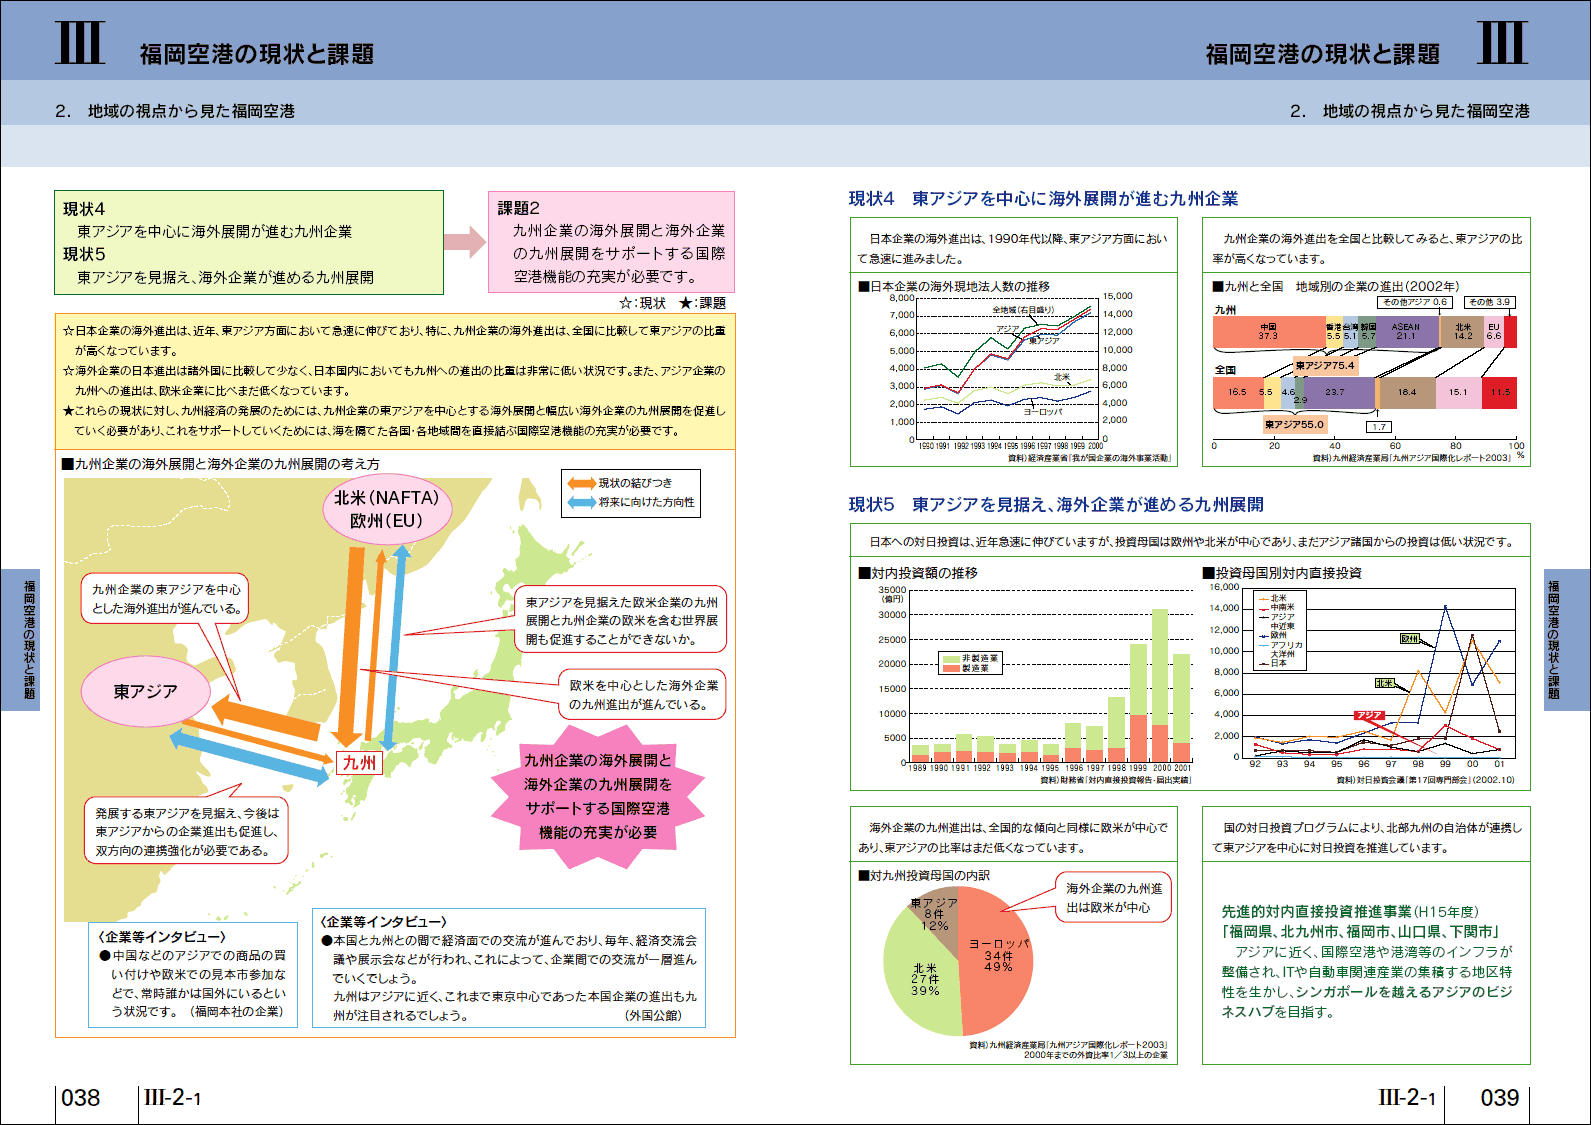
Task: Click the red アジア label on the line chart
Action: coord(1369,715)
